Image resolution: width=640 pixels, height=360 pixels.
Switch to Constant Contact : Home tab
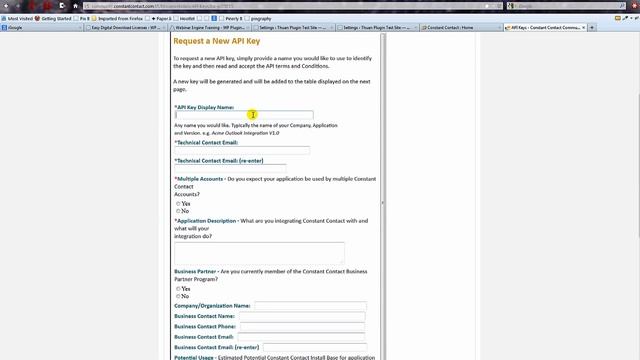[x=461, y=27]
